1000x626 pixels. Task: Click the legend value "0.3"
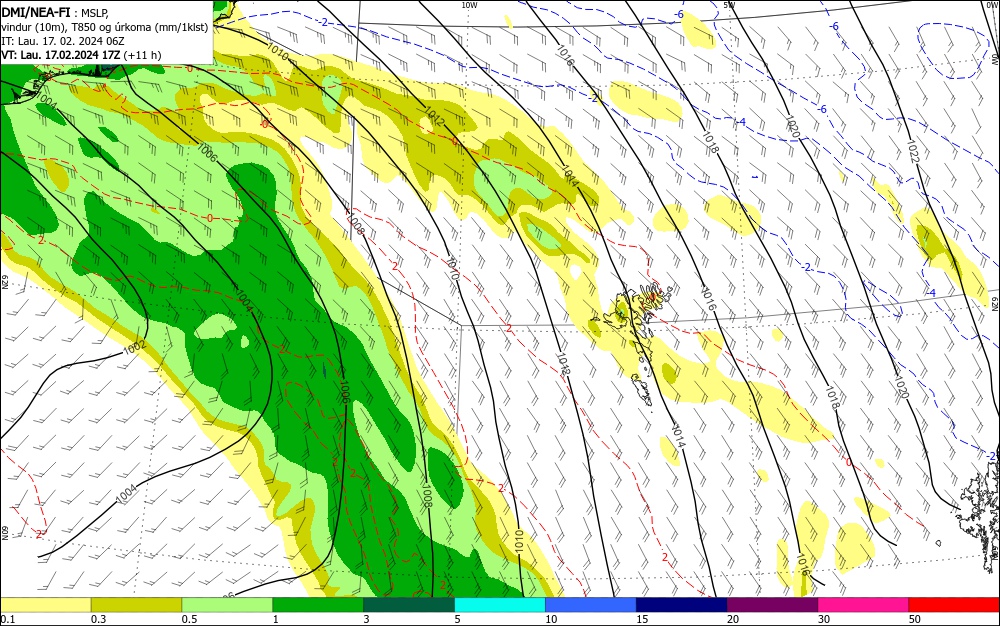pos(98,619)
